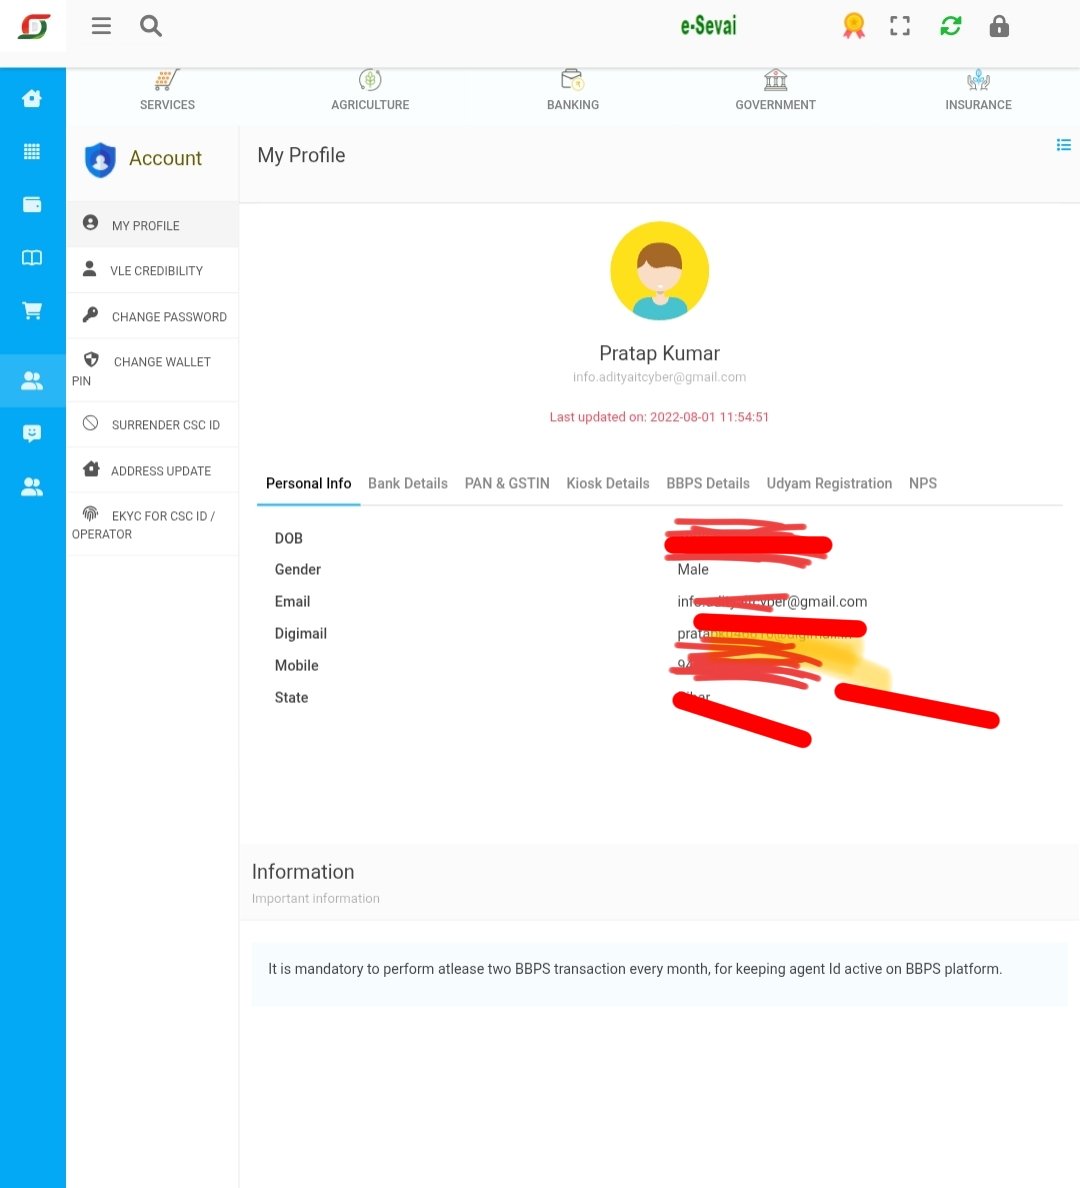
Task: Click the Mobile field label
Action: [296, 665]
